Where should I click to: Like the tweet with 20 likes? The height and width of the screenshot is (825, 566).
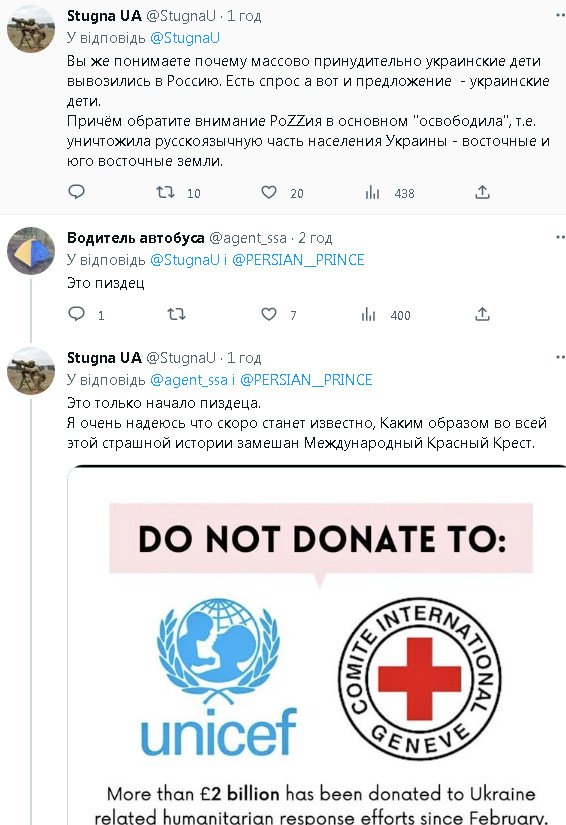coord(269,193)
